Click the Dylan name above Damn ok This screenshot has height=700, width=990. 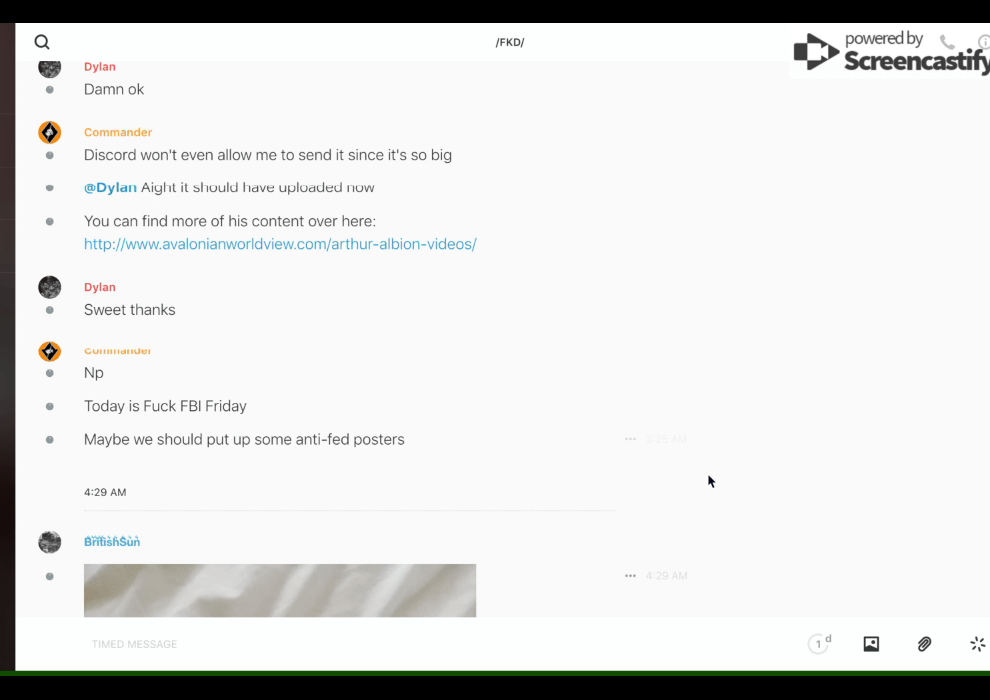click(x=100, y=66)
